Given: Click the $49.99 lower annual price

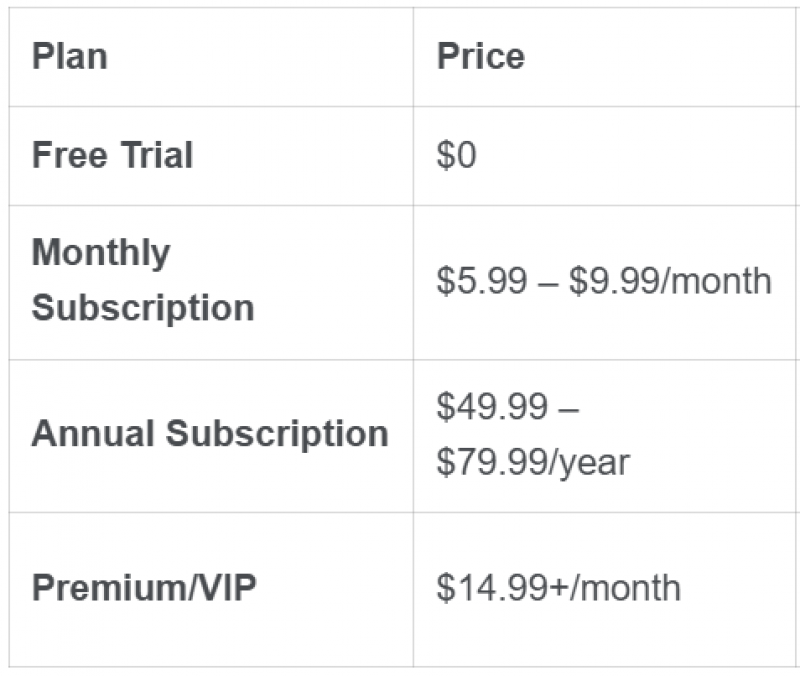Looking at the screenshot, I should (492, 407).
